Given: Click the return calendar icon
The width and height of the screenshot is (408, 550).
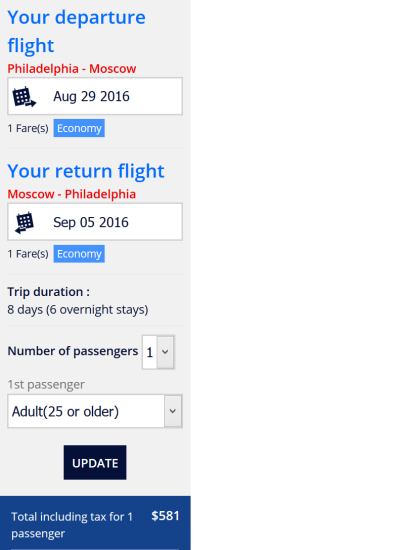Looking at the screenshot, I should [x=24, y=222].
